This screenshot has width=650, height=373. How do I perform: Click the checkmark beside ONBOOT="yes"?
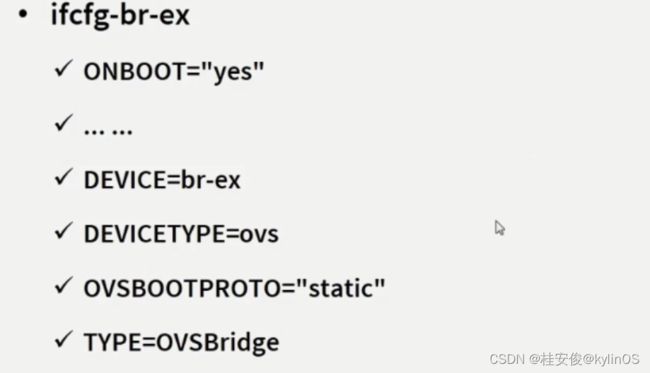pyautogui.click(x=64, y=69)
